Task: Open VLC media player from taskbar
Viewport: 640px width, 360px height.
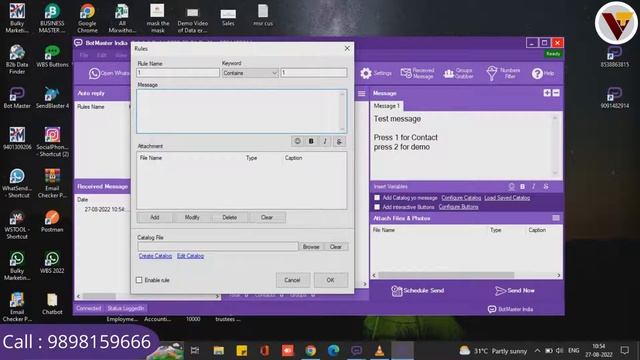Action: [x=380, y=351]
